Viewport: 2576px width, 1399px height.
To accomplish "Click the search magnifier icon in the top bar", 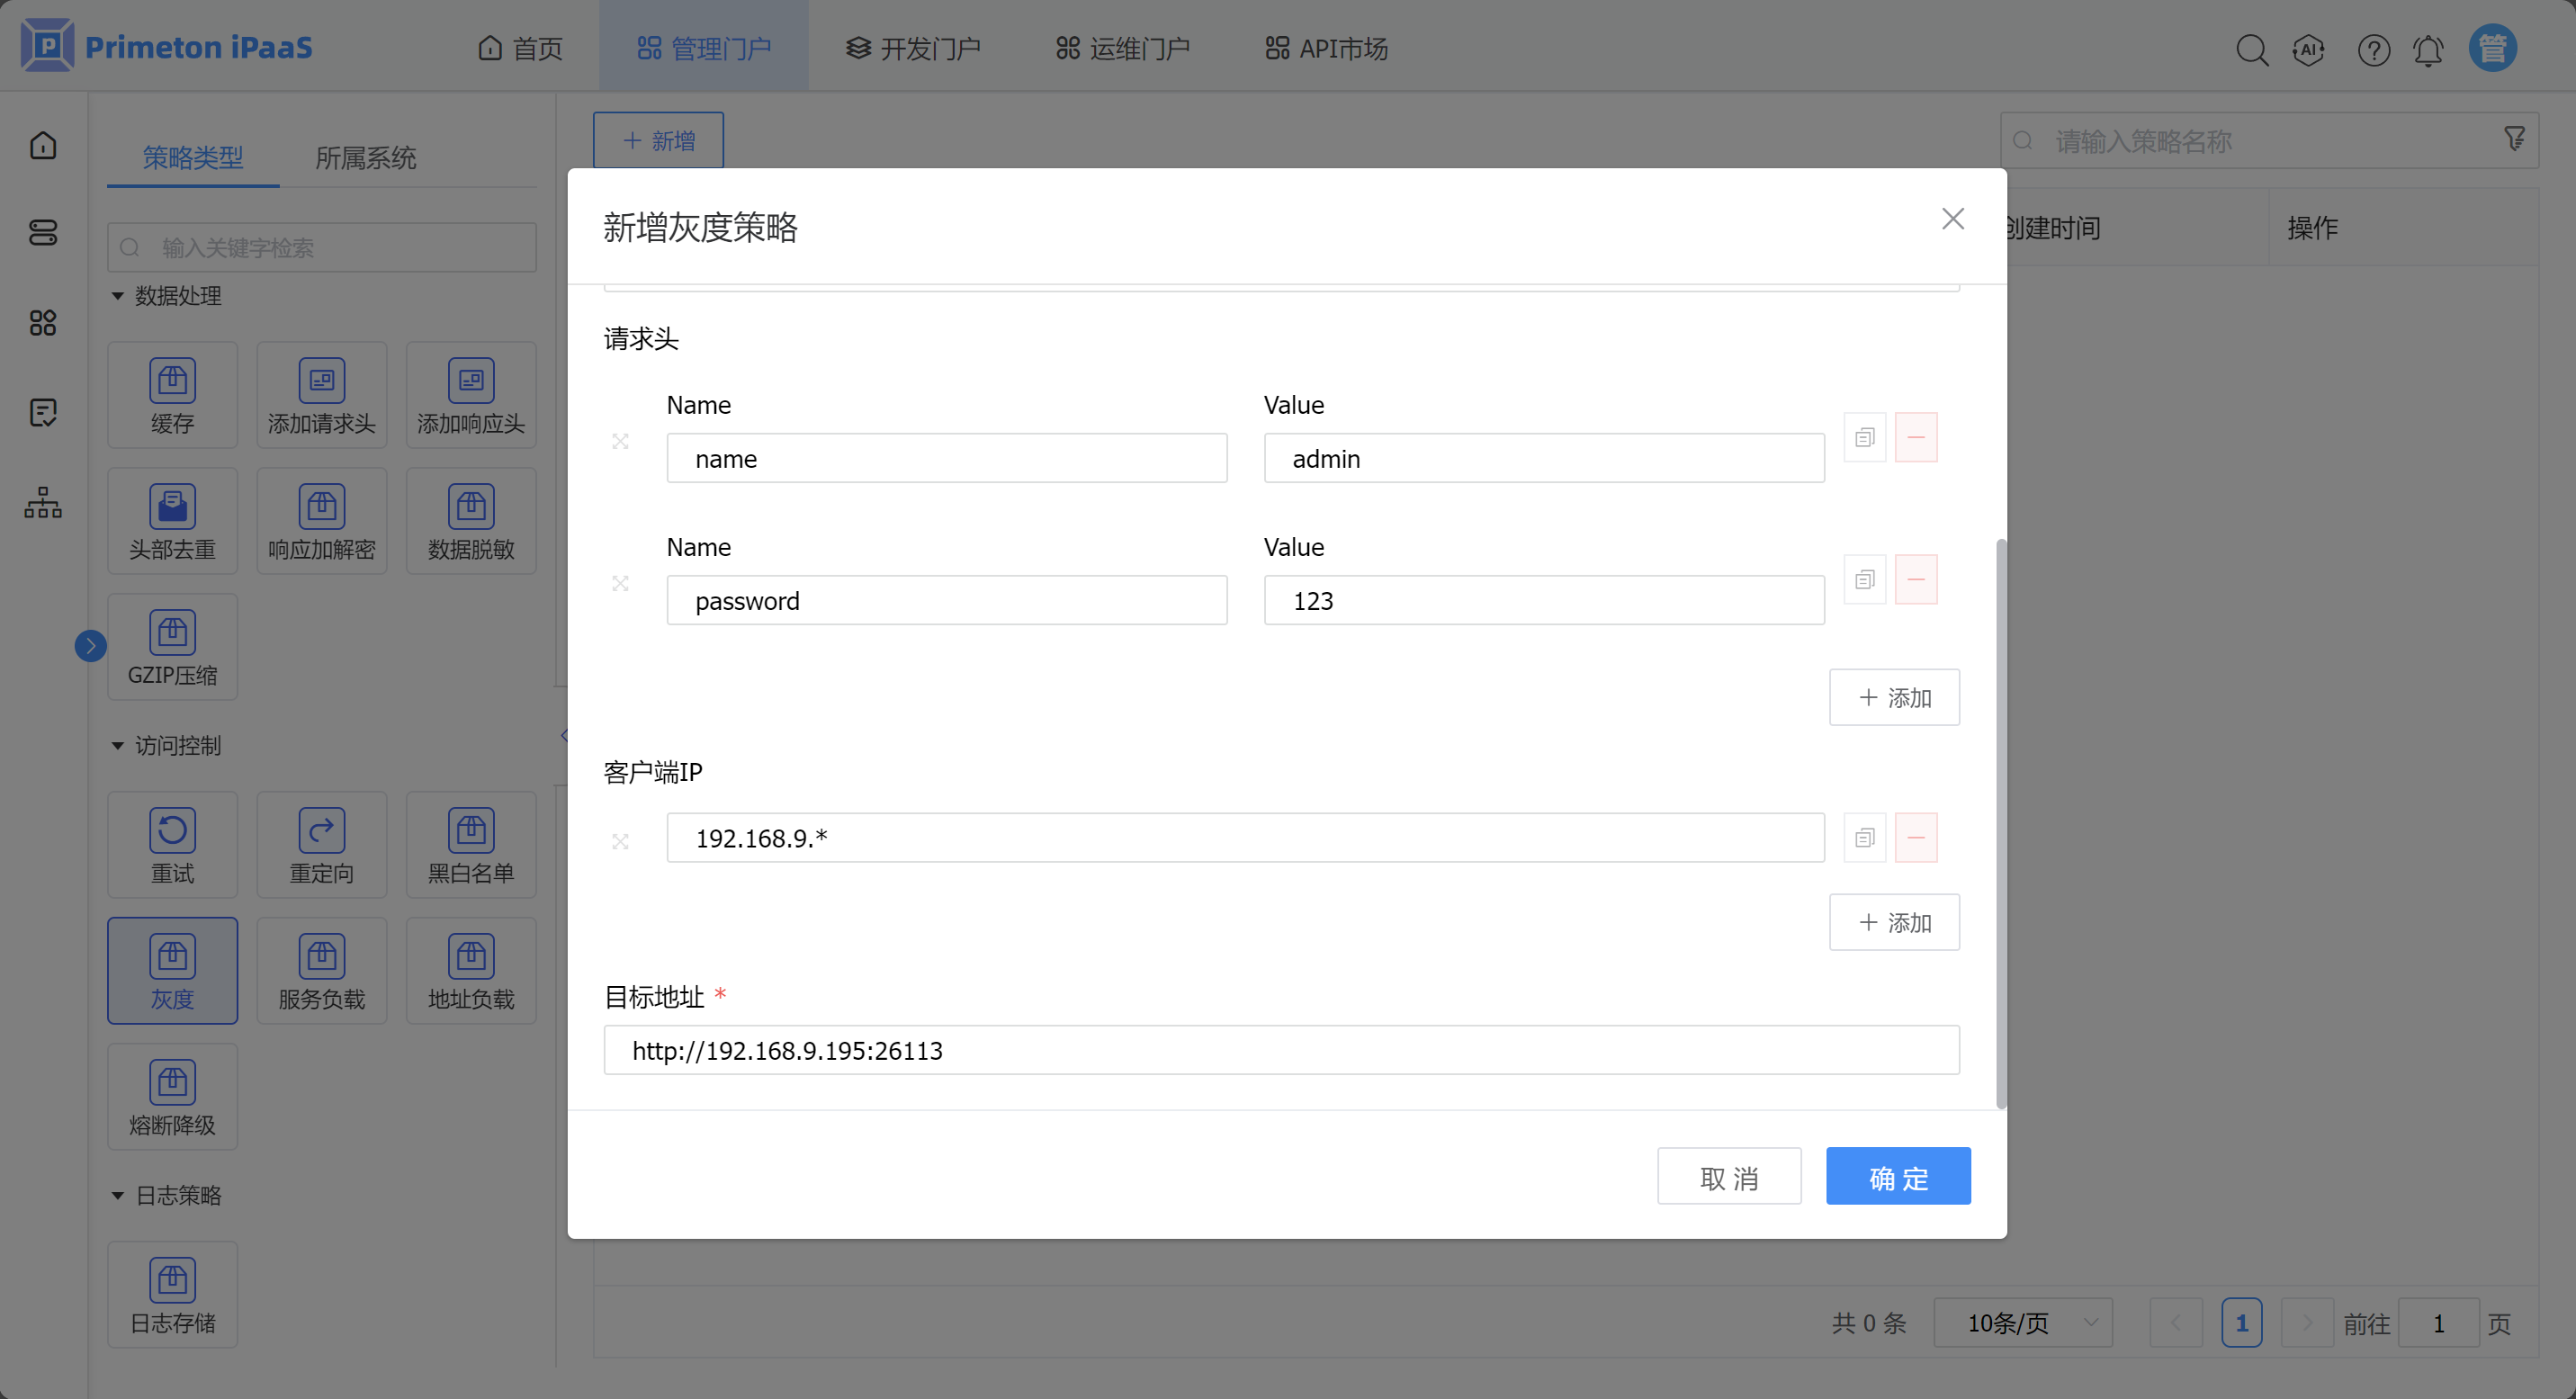I will pyautogui.click(x=2251, y=49).
